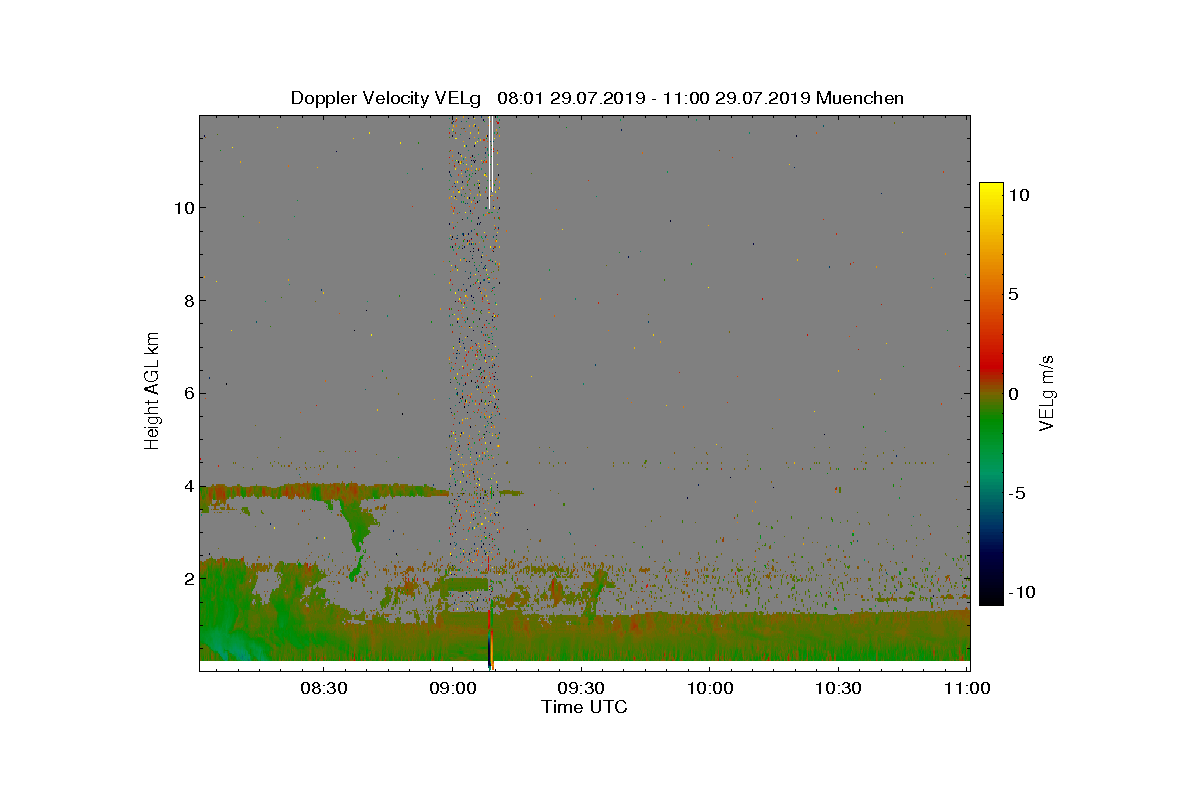Screen dimensions: 1200x800
Task: Click the height axis label '2'
Action: (x=188, y=578)
